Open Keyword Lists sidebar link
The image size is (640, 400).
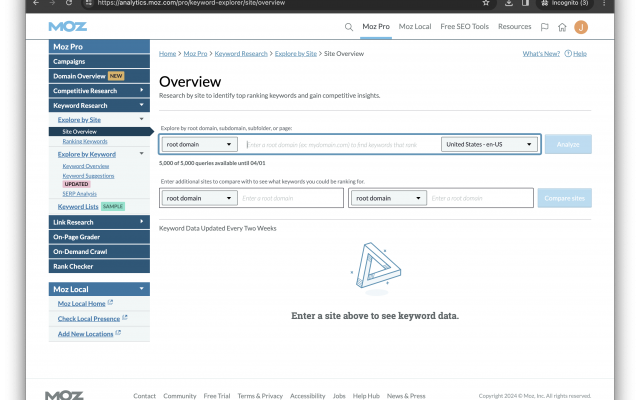[78, 207]
